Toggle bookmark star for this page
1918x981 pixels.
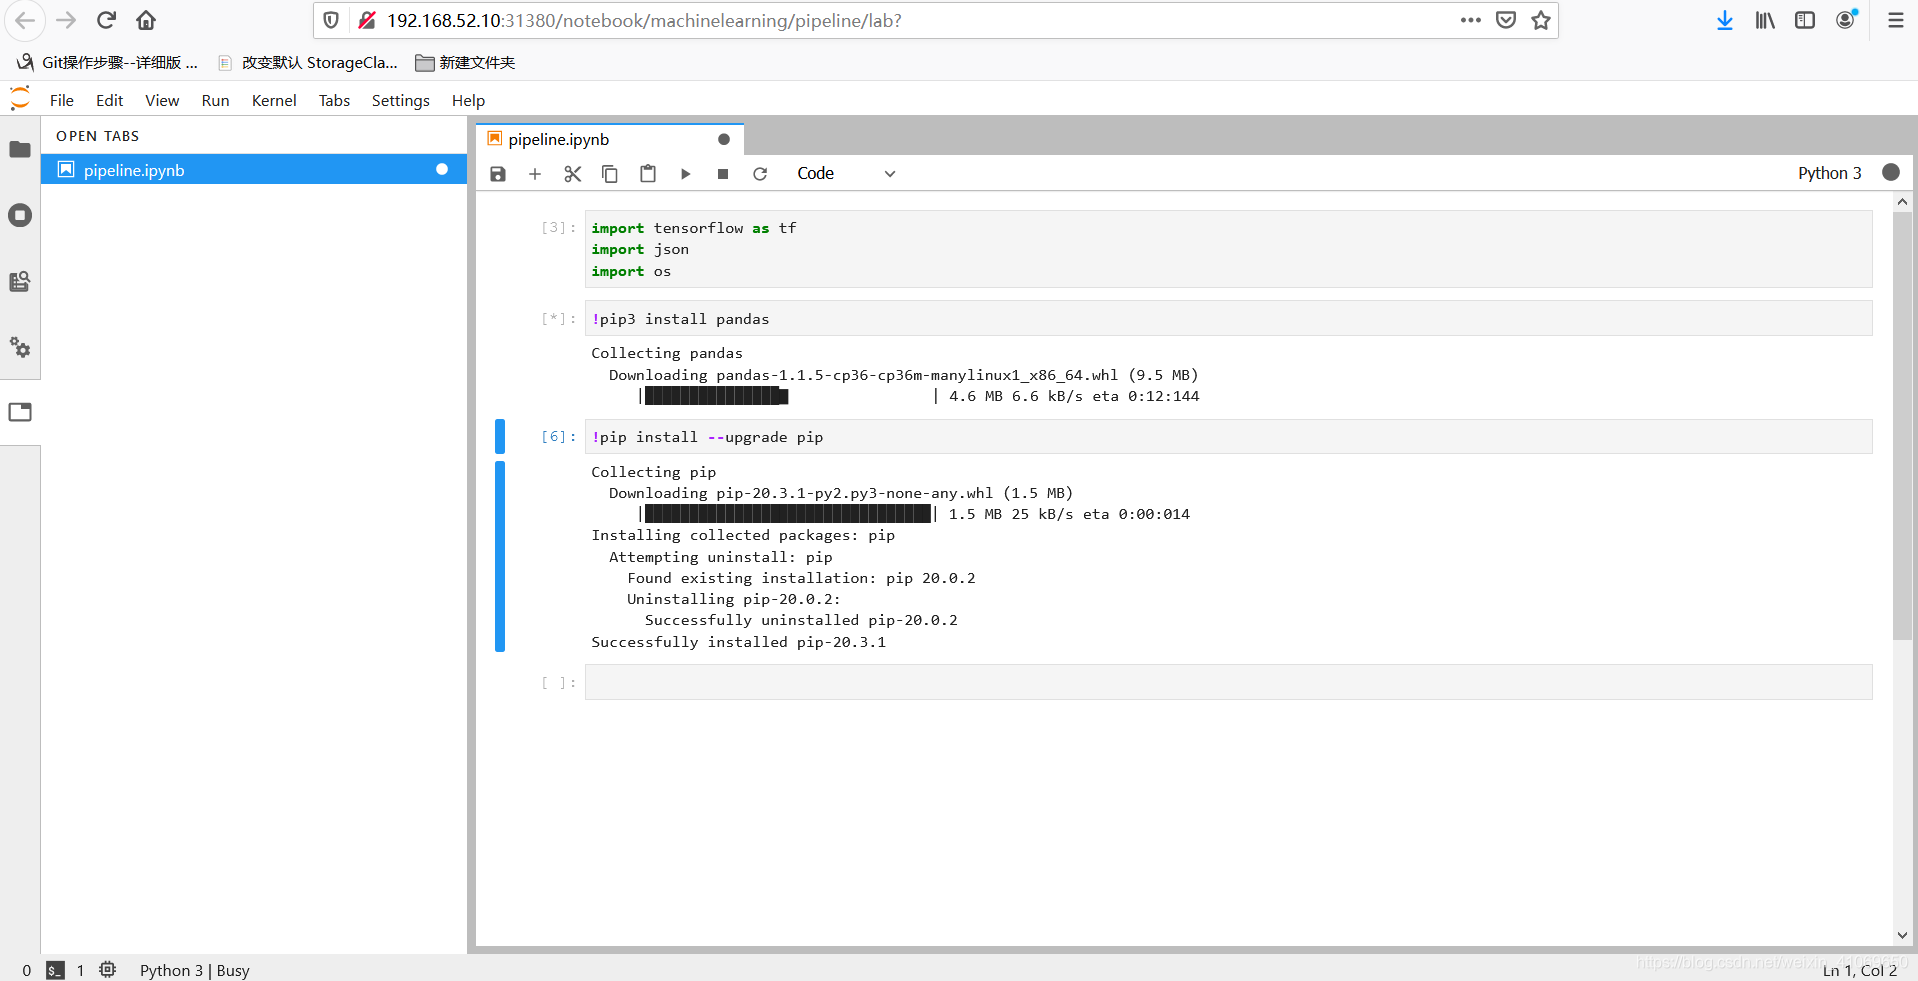(1539, 20)
